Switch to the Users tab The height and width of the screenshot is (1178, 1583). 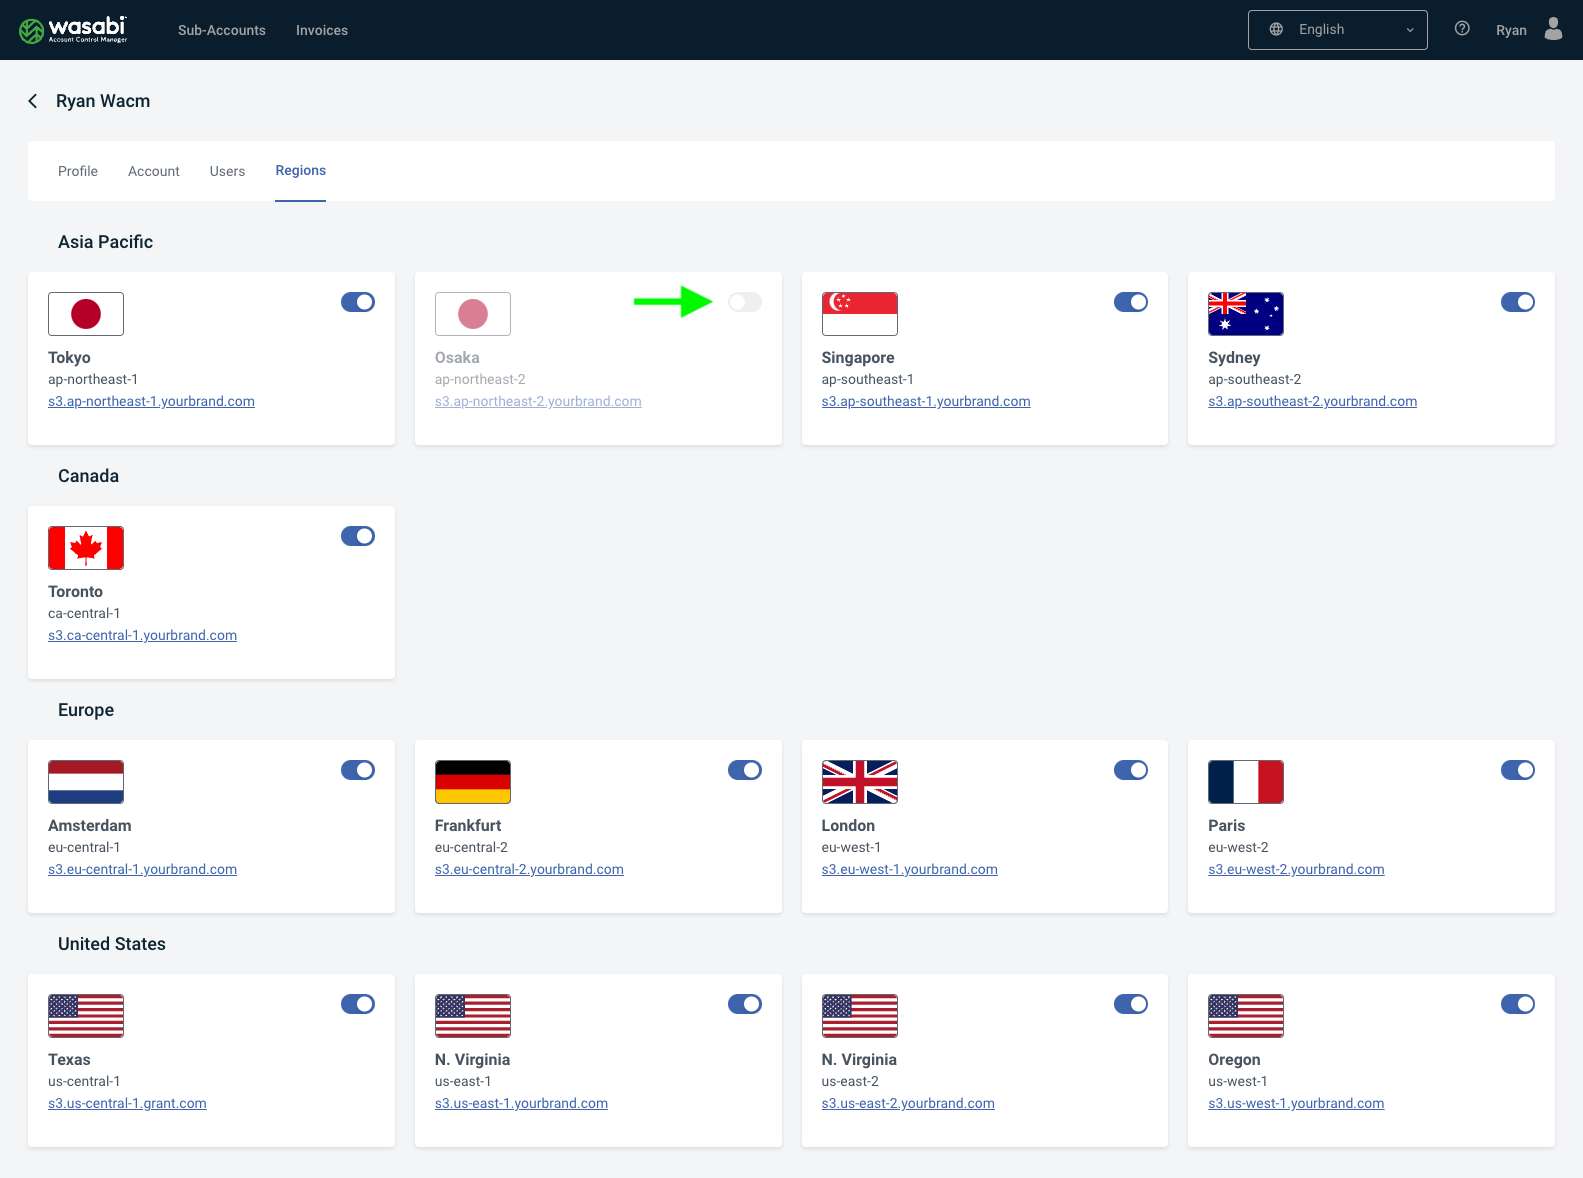(227, 171)
